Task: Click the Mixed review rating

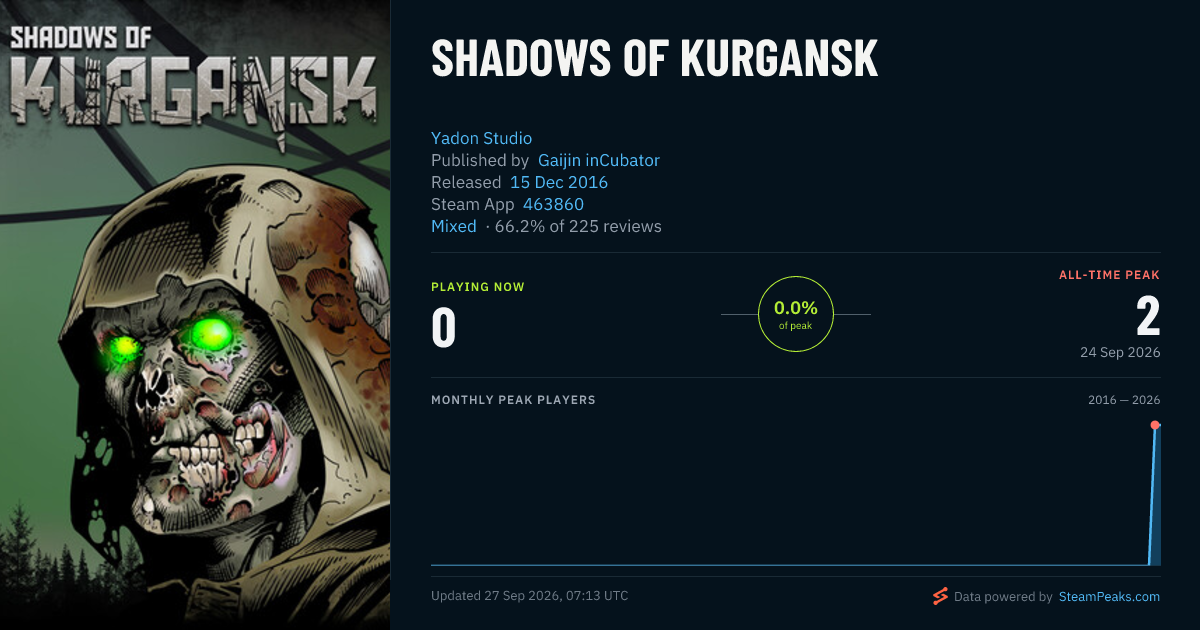Action: pos(454,226)
